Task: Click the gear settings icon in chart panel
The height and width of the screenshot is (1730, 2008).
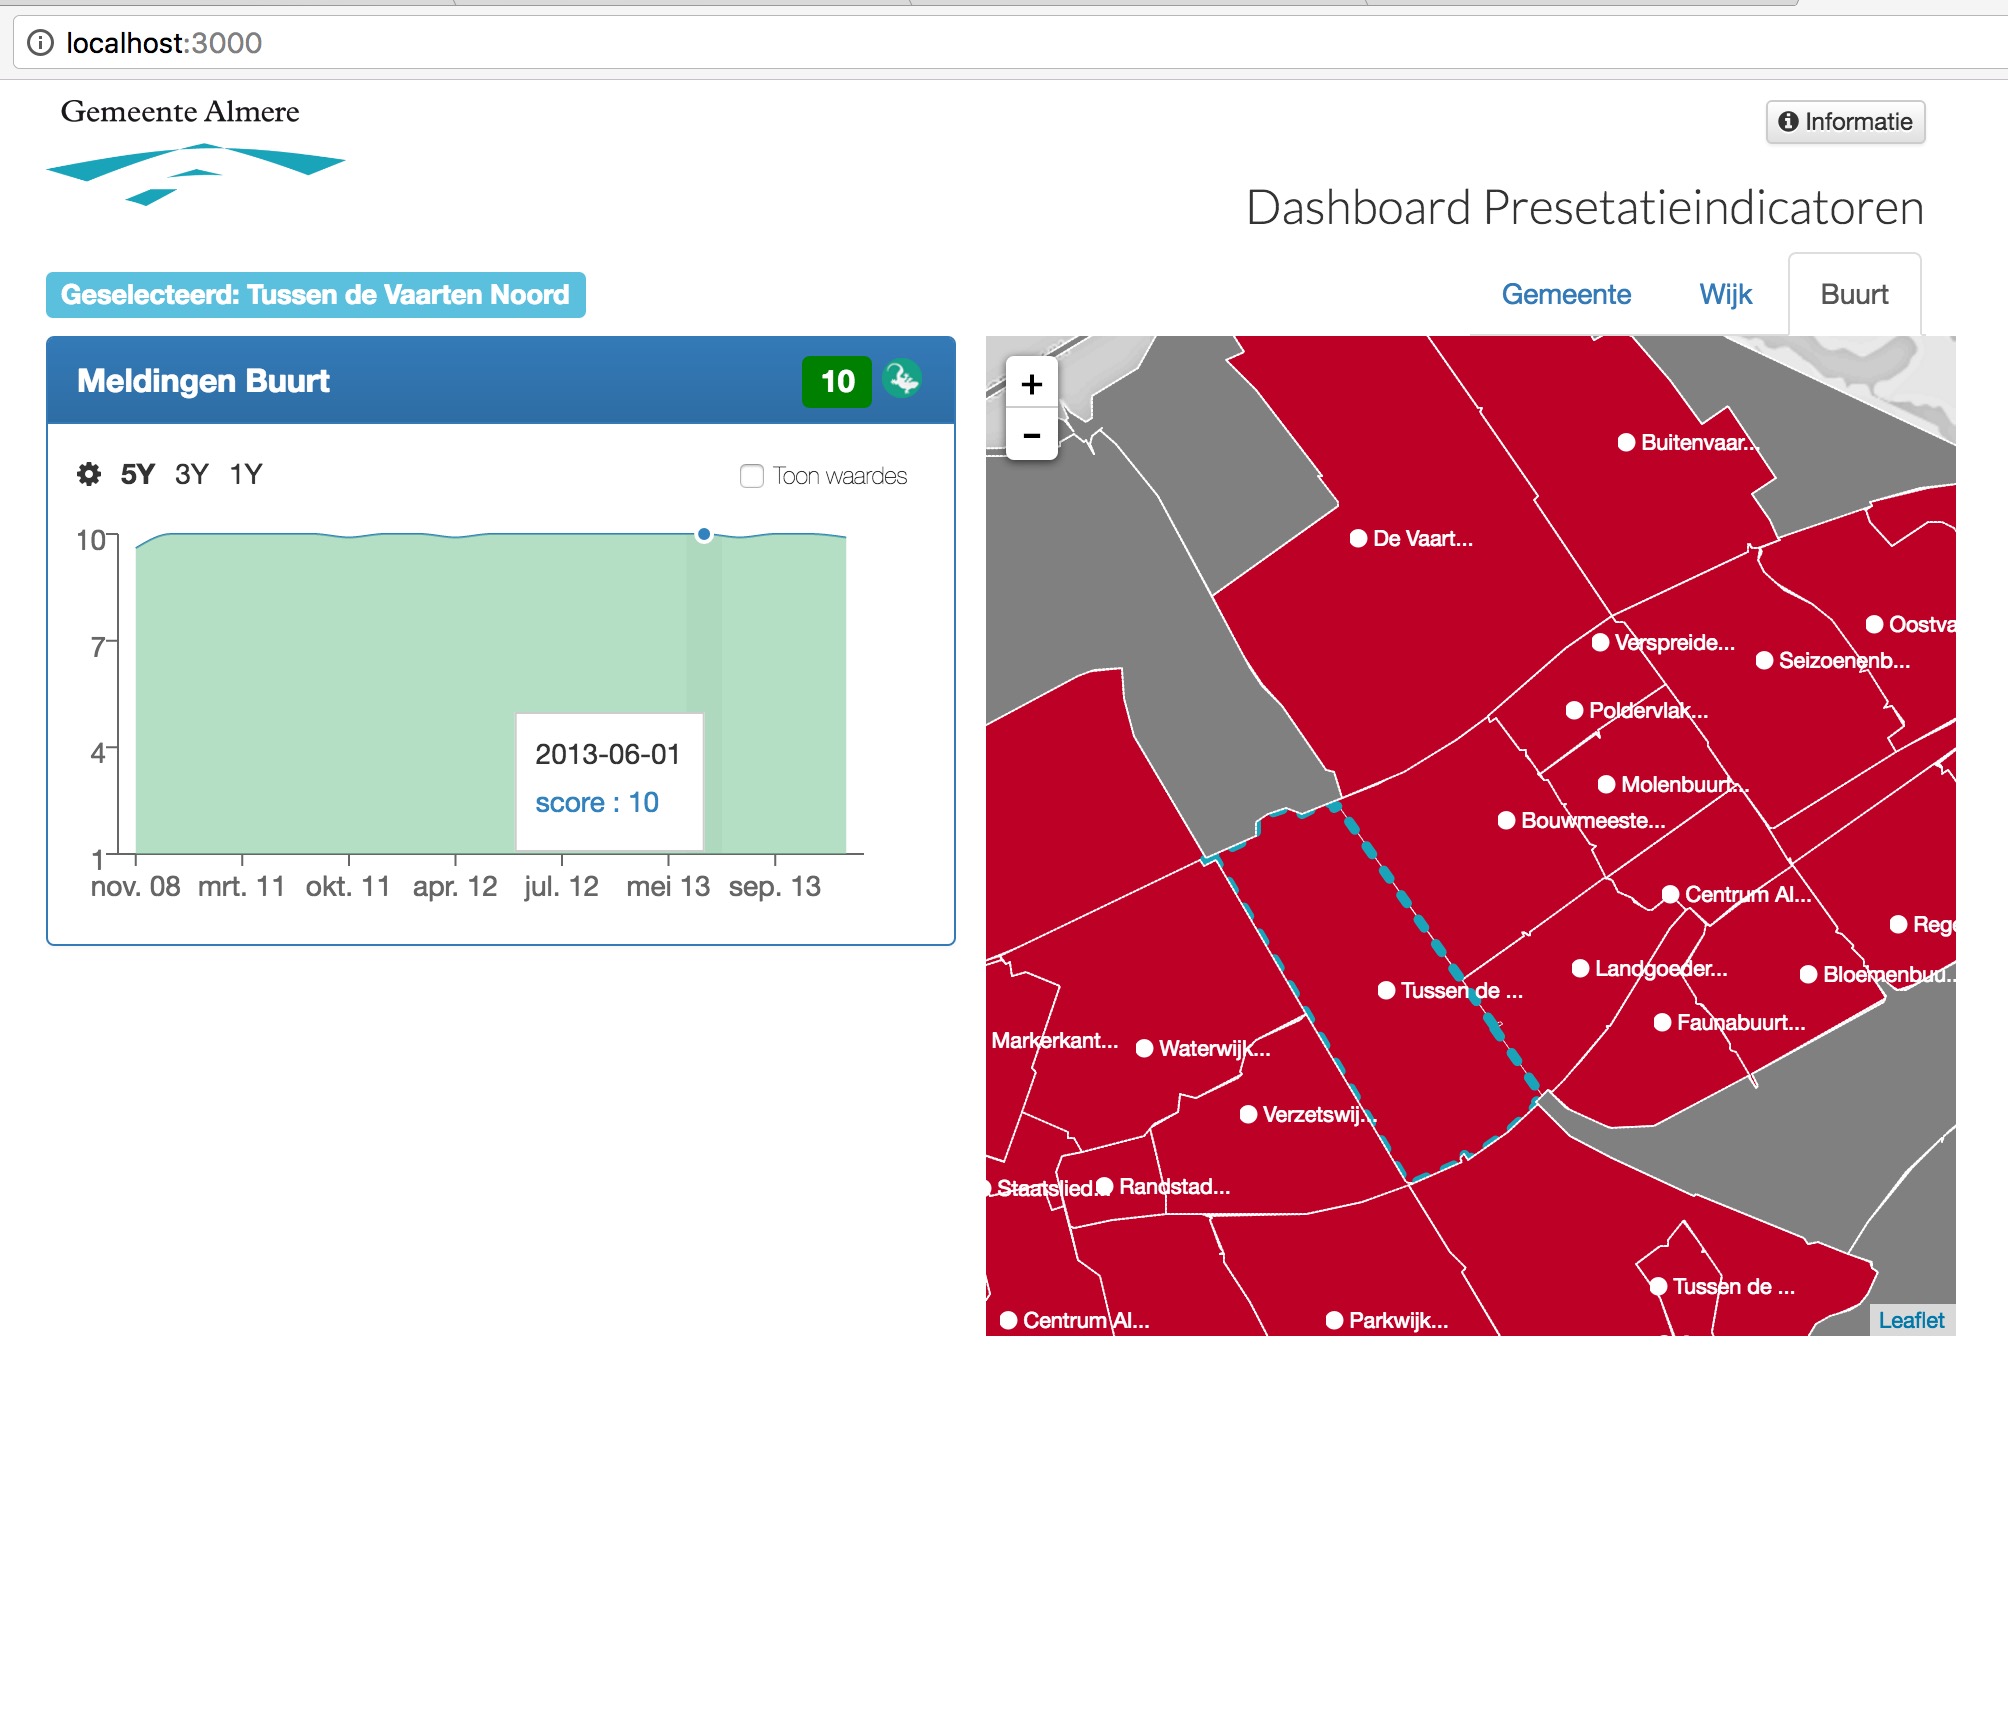Action: (89, 474)
